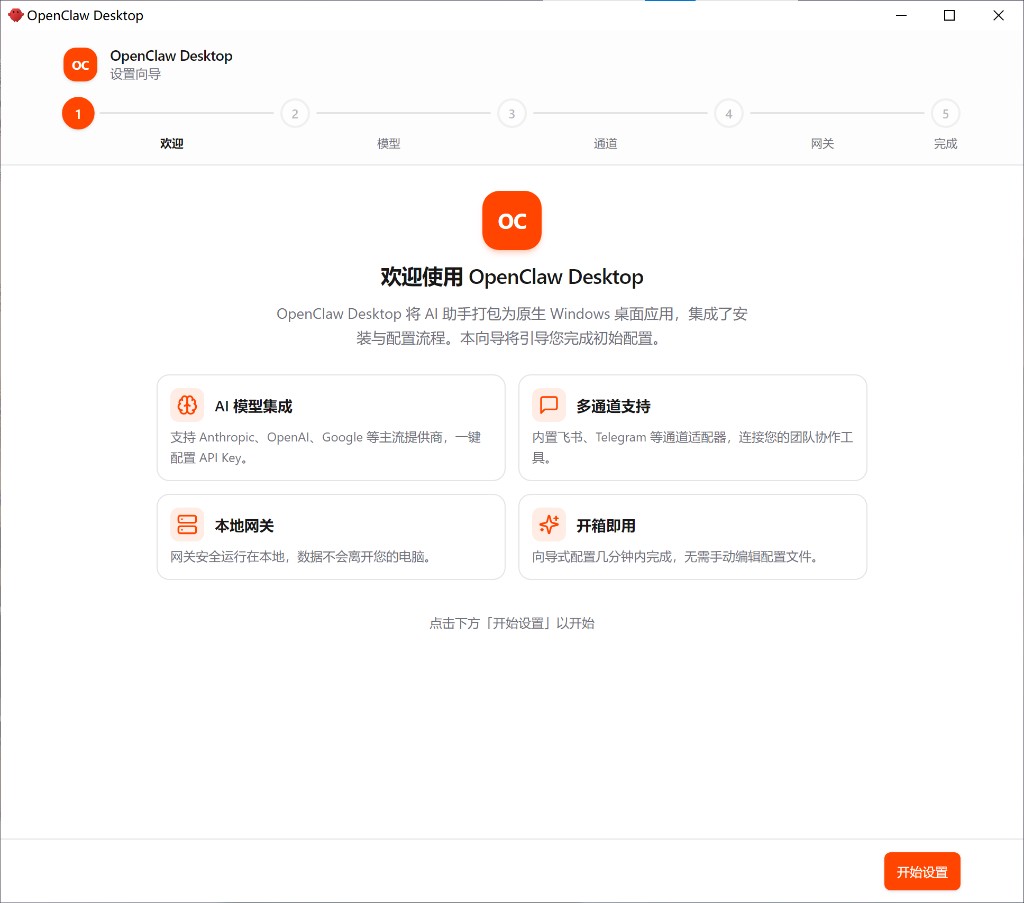1024x903 pixels.
Task: Click the chat bubble icon for 多通道支持
Action: [x=549, y=405]
